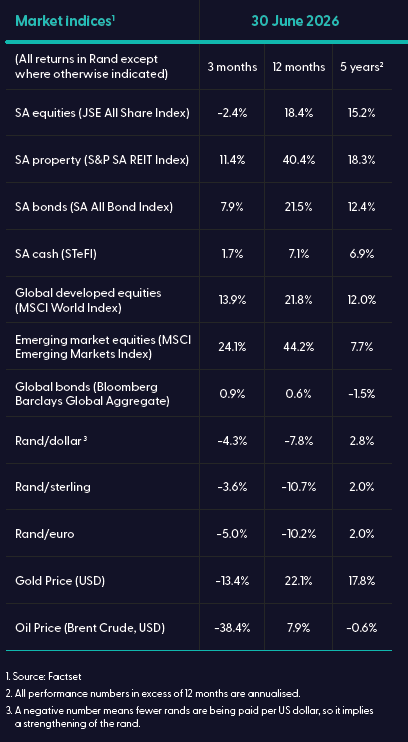Image resolution: width=408 pixels, height=742 pixels.
Task: Select the footnote about annualised performance numbers
Action: pyautogui.click(x=153, y=694)
